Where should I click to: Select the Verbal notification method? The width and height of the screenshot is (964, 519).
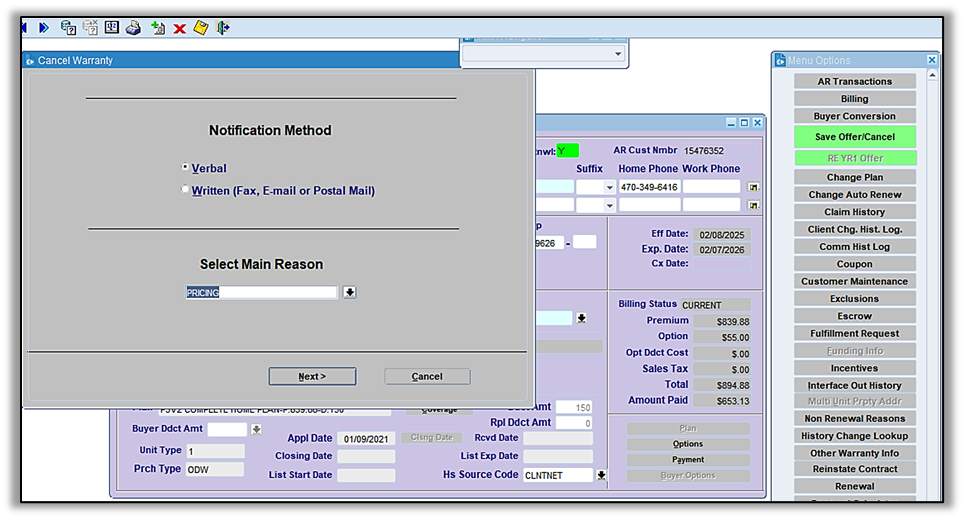185,168
